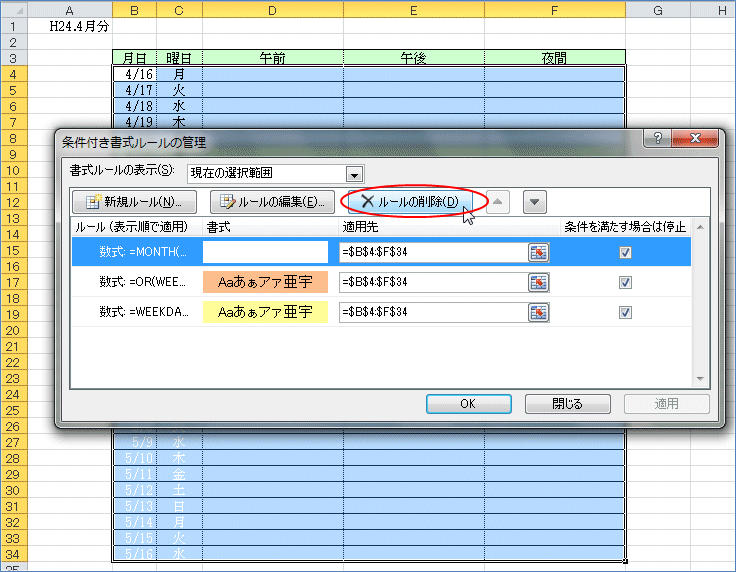Click the 適用先 field of the OR(WEE rule
The image size is (736, 572).
[x=434, y=282]
